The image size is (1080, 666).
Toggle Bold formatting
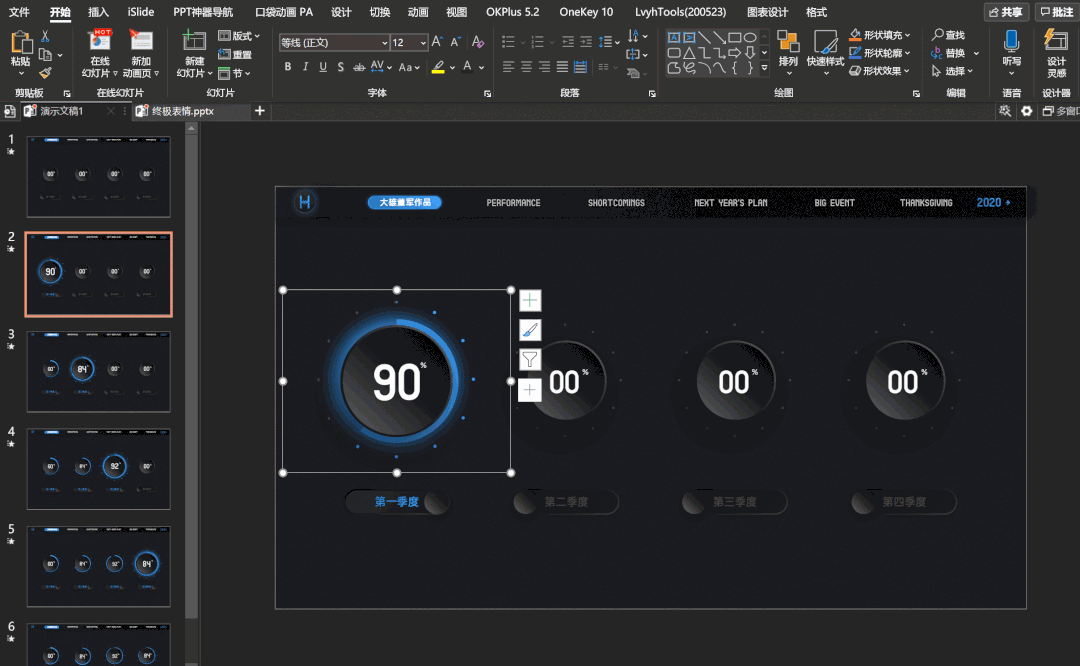click(287, 67)
